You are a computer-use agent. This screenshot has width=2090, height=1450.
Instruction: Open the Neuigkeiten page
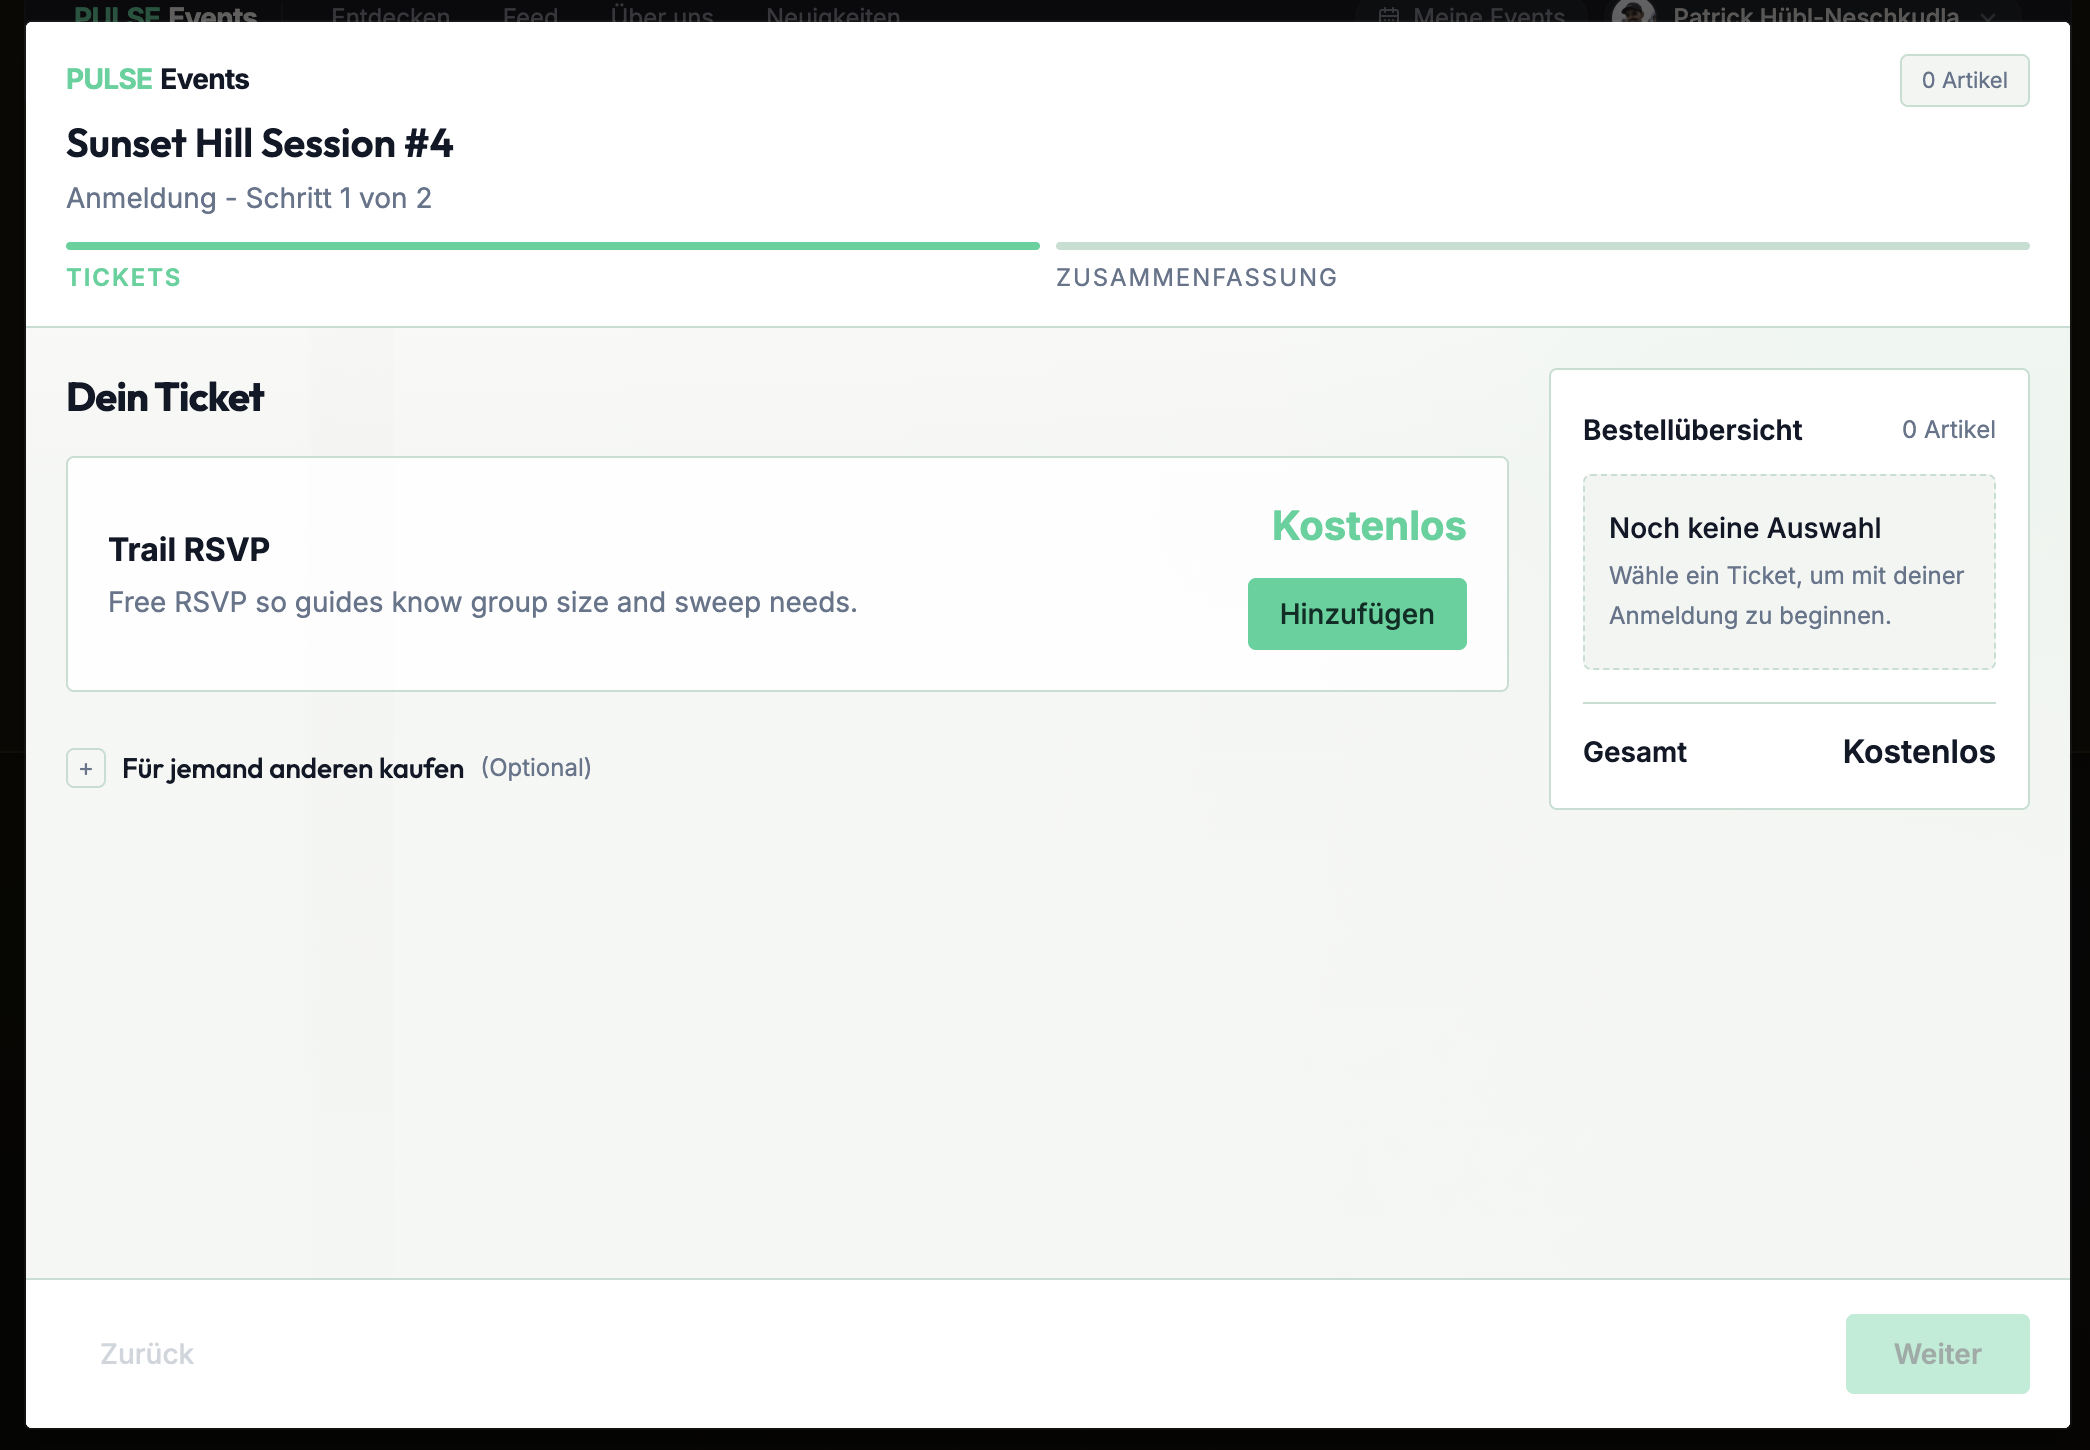[x=831, y=14]
